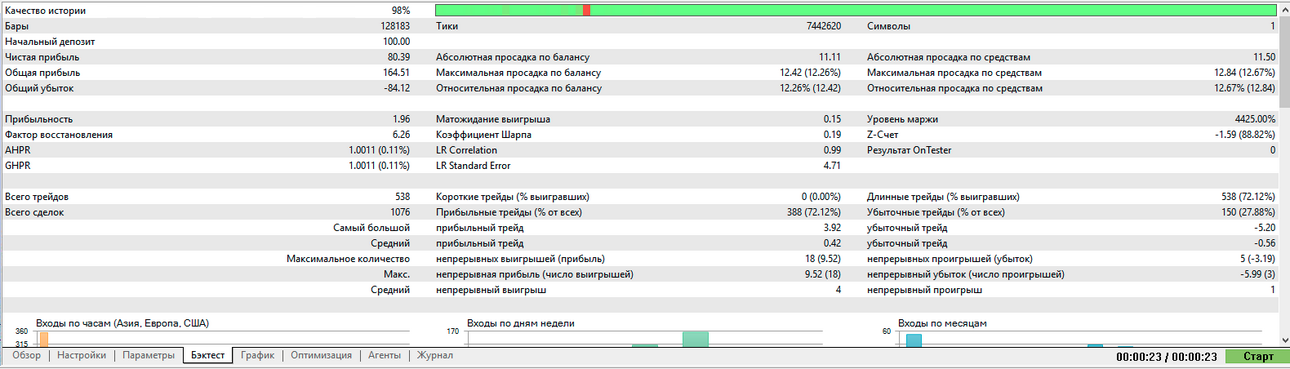1290x369 pixels.
Task: Click the Фактор восстановления value 6.26
Action: 402,134
